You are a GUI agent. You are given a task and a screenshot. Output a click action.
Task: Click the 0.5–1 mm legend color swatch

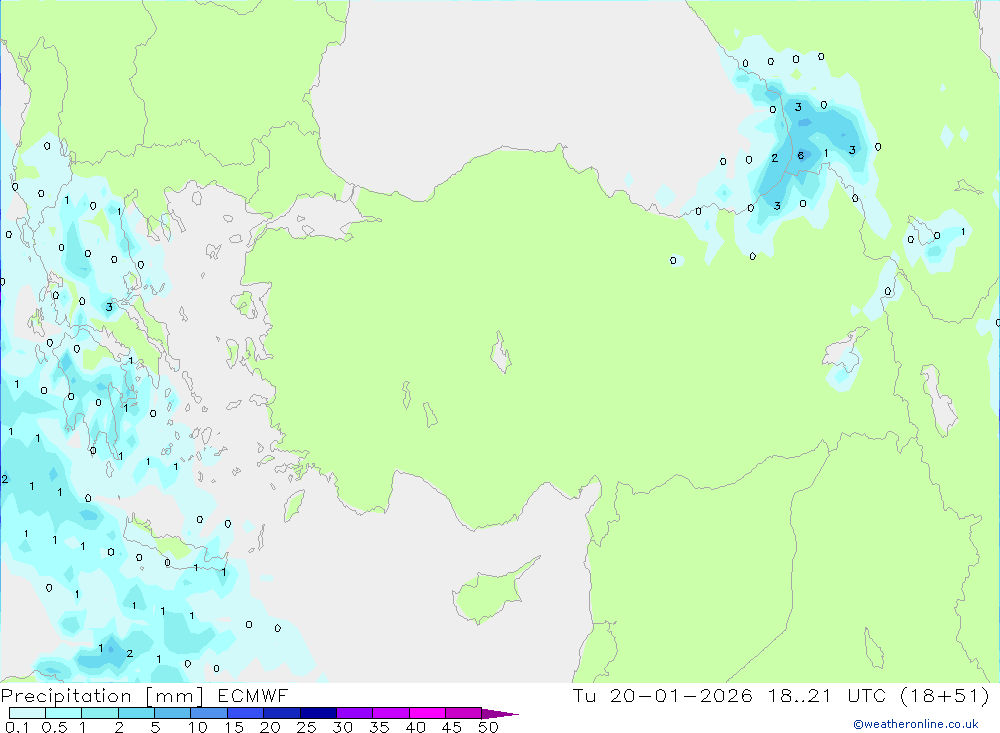click(x=64, y=713)
